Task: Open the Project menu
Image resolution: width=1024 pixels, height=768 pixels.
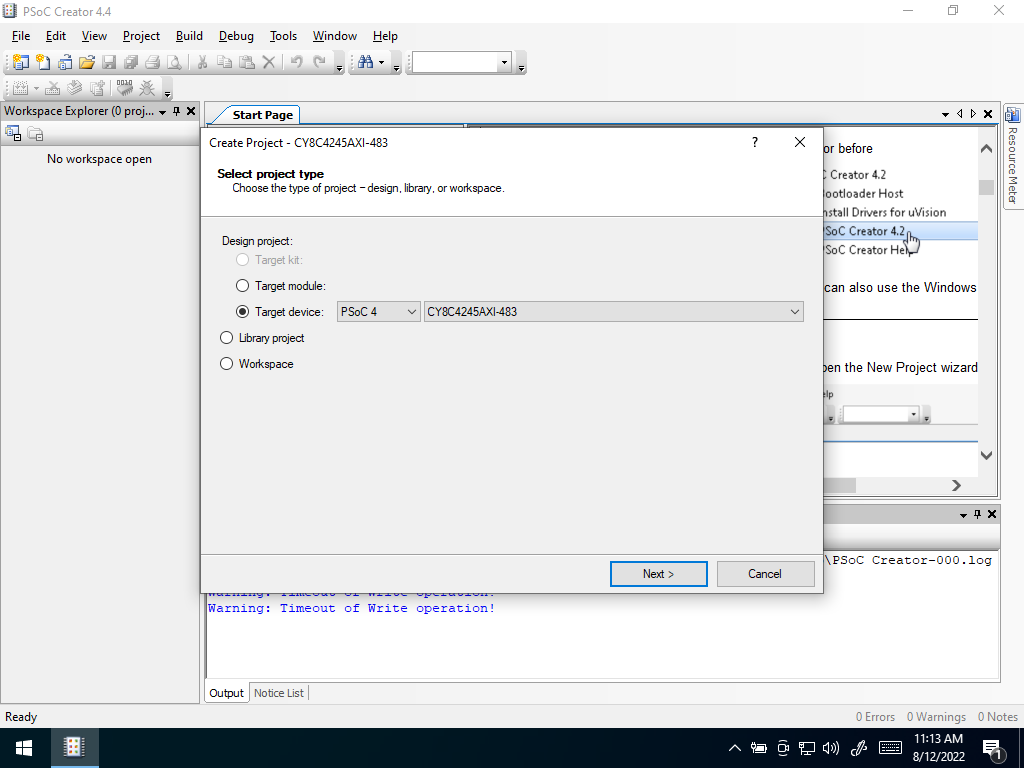Action: point(141,36)
